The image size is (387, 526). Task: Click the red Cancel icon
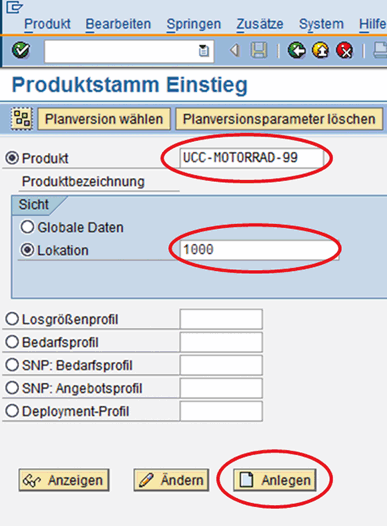(x=344, y=51)
